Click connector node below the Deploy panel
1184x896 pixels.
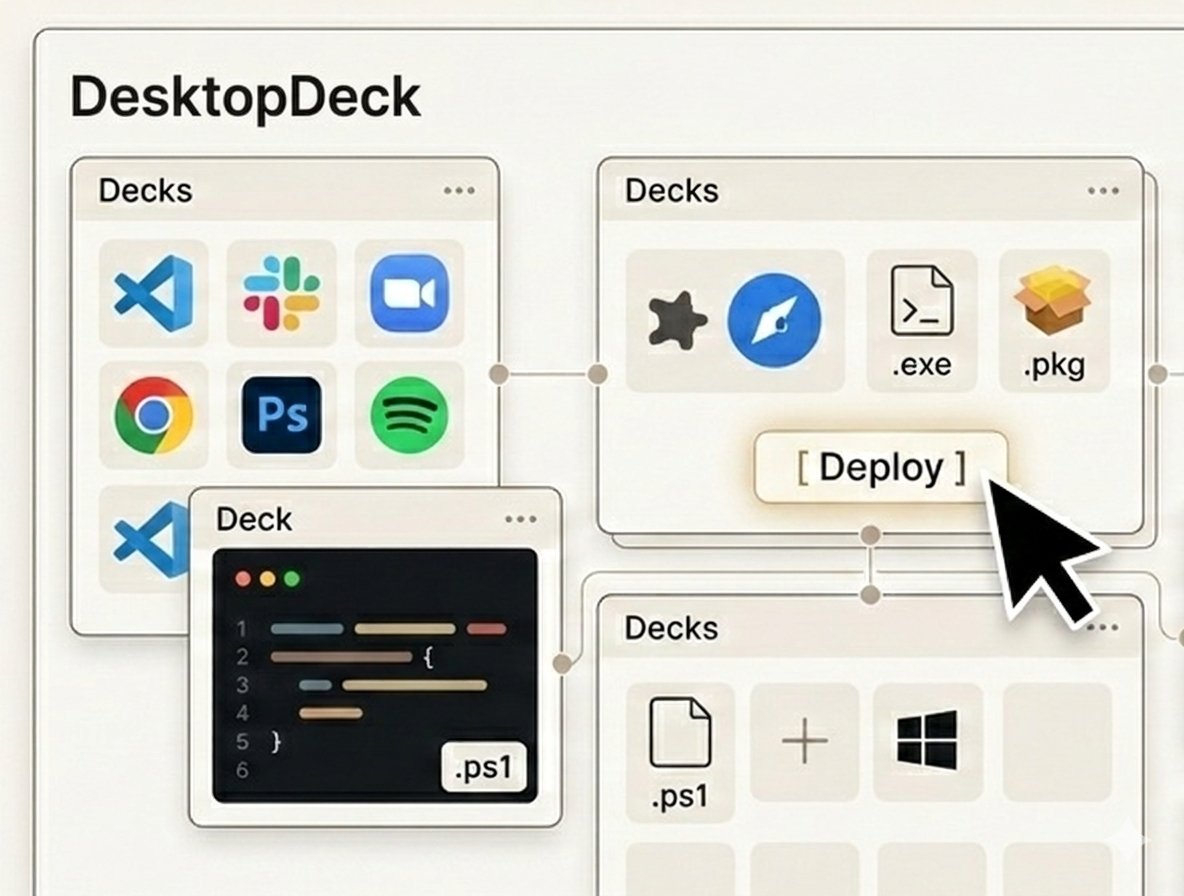(x=871, y=535)
